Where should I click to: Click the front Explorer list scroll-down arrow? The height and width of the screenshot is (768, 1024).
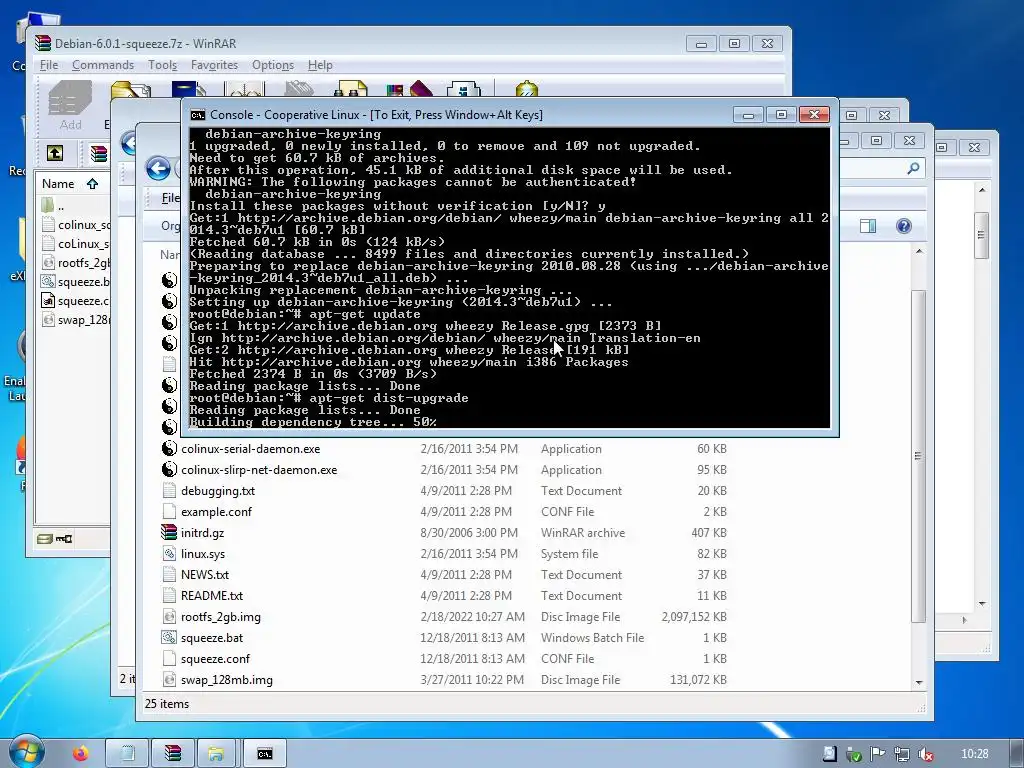[x=919, y=682]
